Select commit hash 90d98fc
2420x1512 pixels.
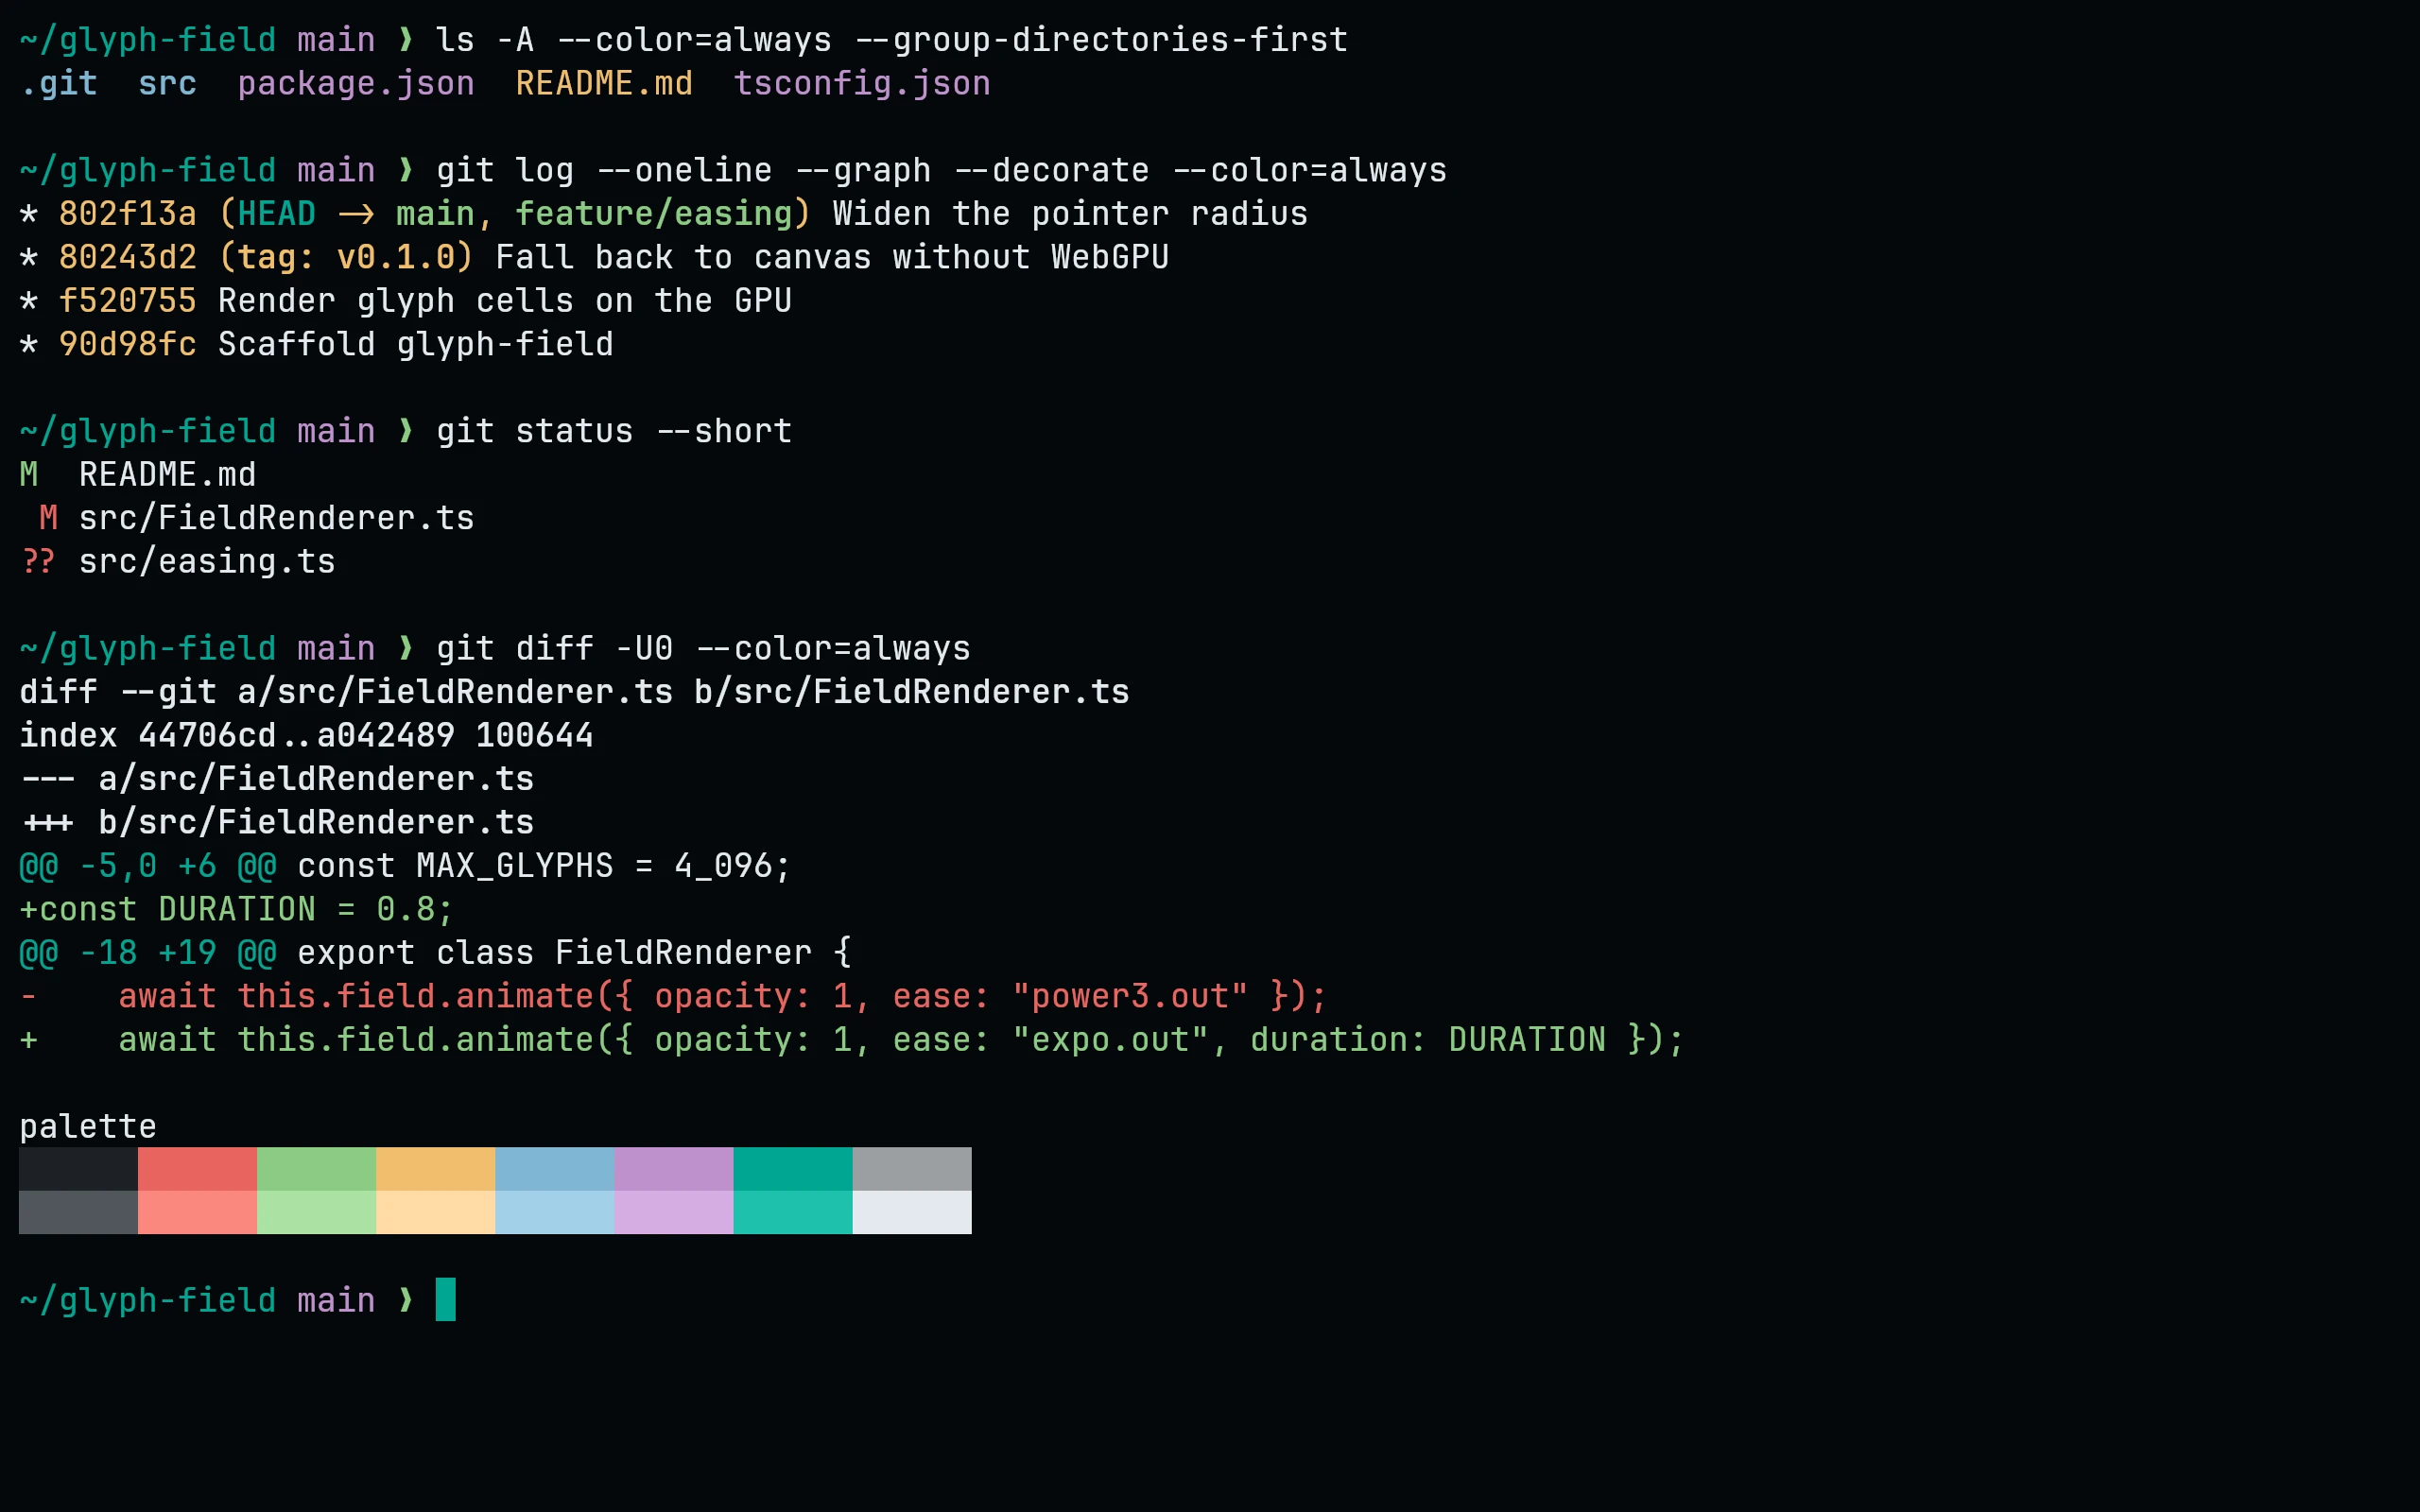[128, 344]
